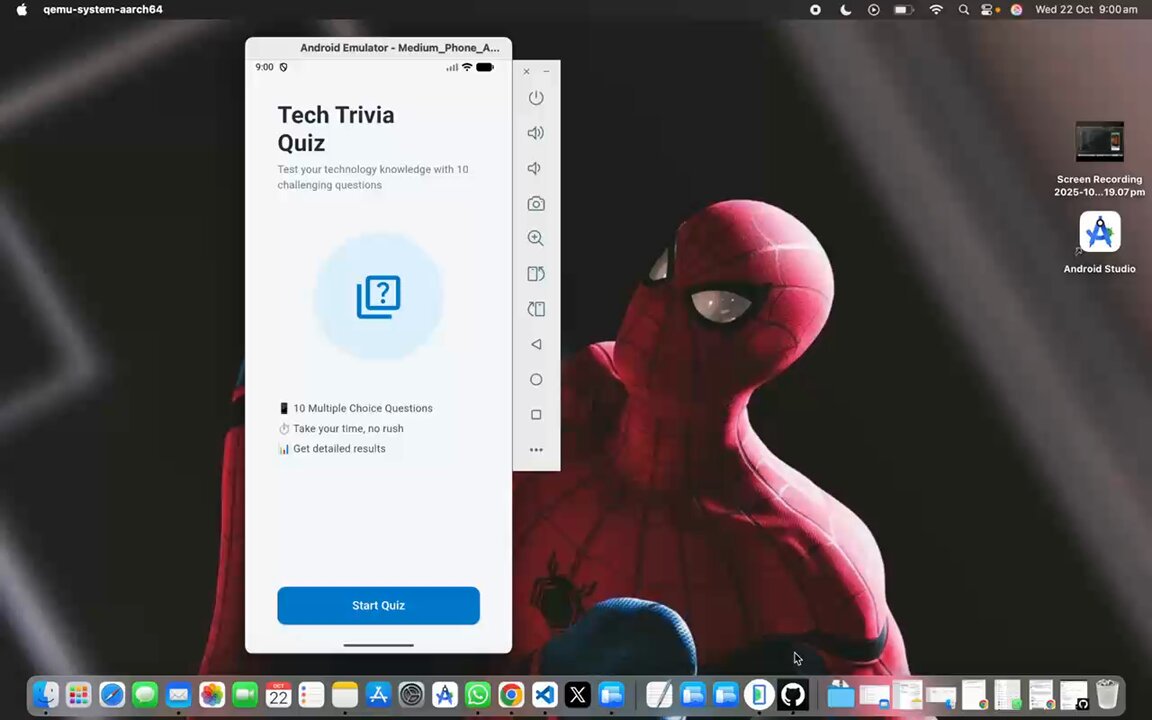Viewport: 1152px width, 720px height.
Task: Launch Safari from the Dock
Action: coord(112,694)
